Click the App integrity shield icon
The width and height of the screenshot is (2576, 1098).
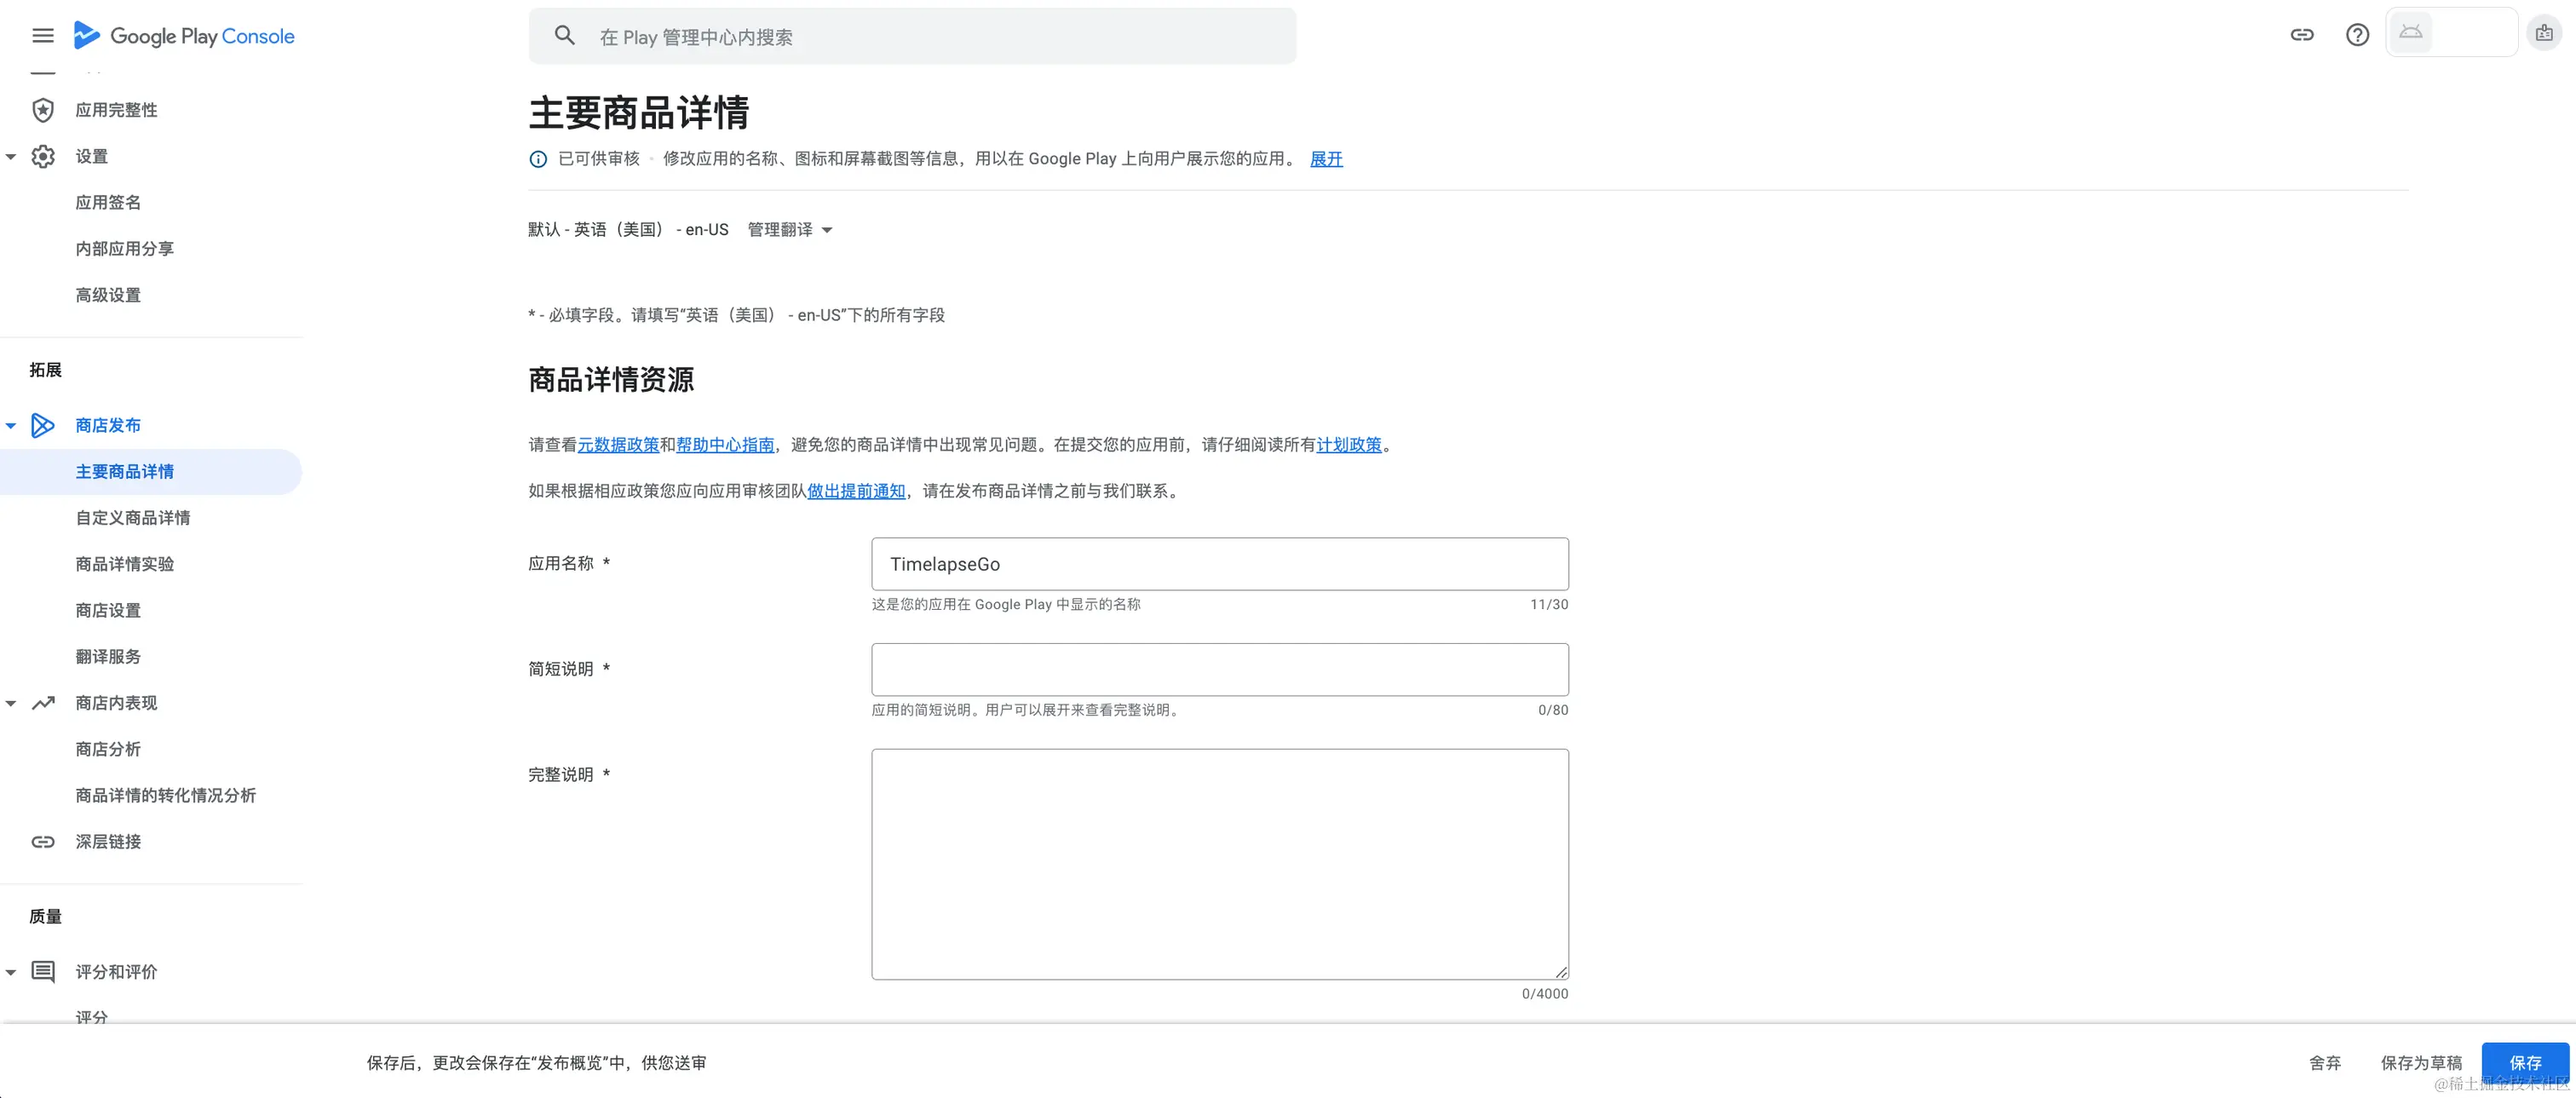click(x=43, y=110)
